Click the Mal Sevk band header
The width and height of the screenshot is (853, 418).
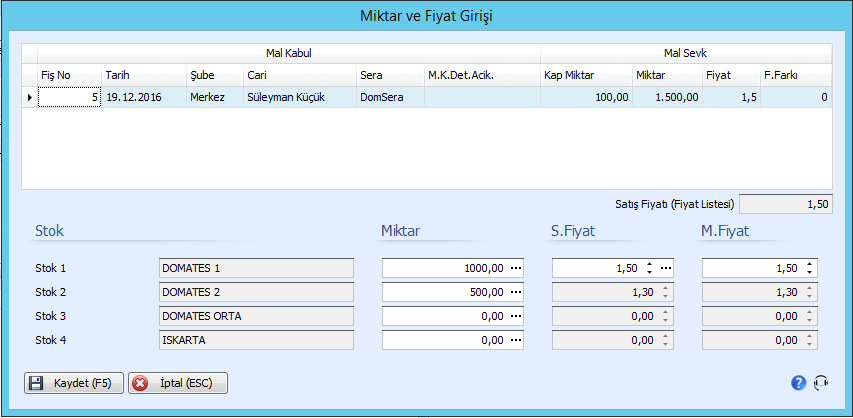pyautogui.click(x=686, y=53)
